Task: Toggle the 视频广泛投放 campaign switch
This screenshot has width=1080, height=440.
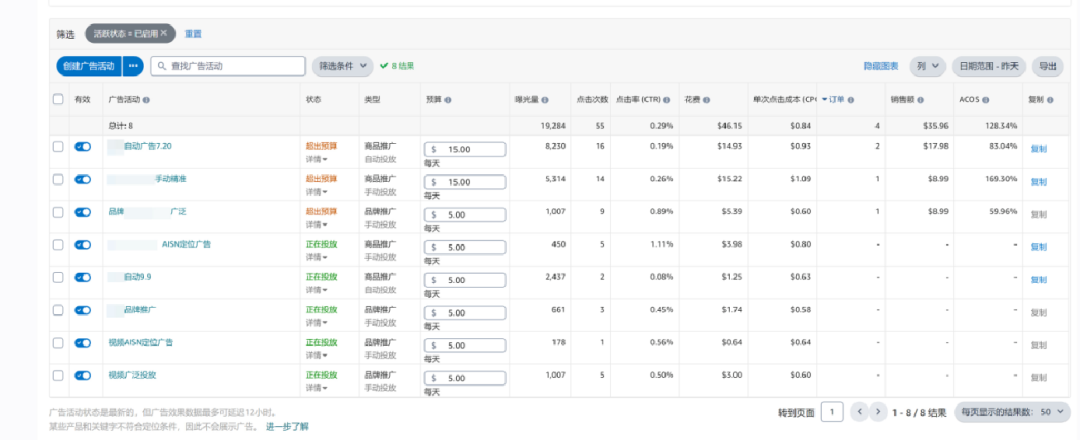Action: 83,375
